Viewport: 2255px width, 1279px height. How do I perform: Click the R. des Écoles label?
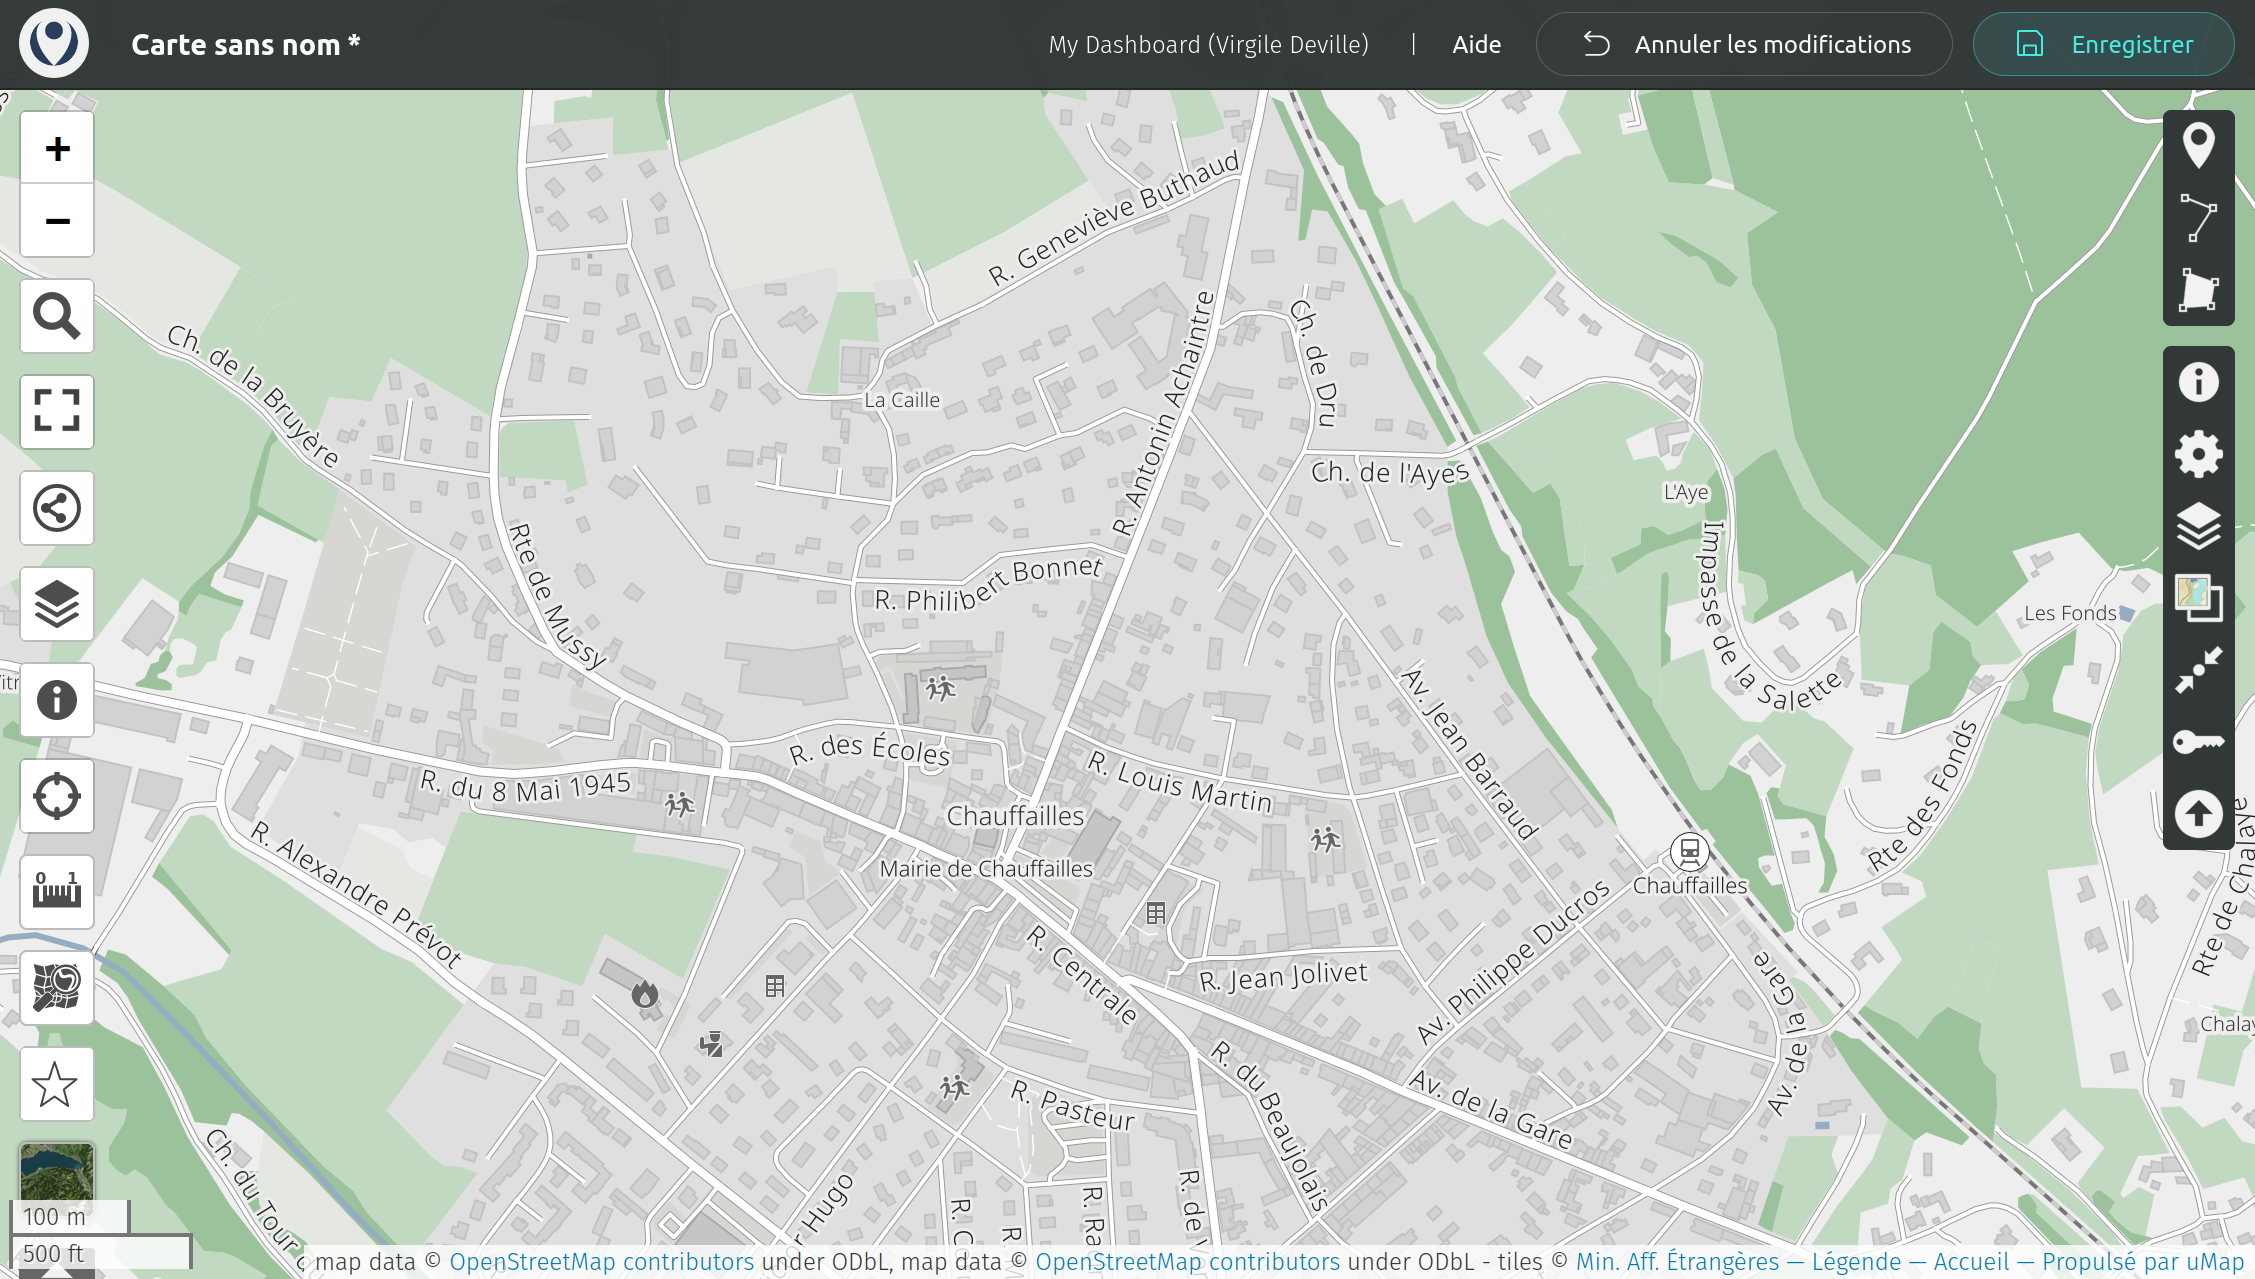[869, 750]
